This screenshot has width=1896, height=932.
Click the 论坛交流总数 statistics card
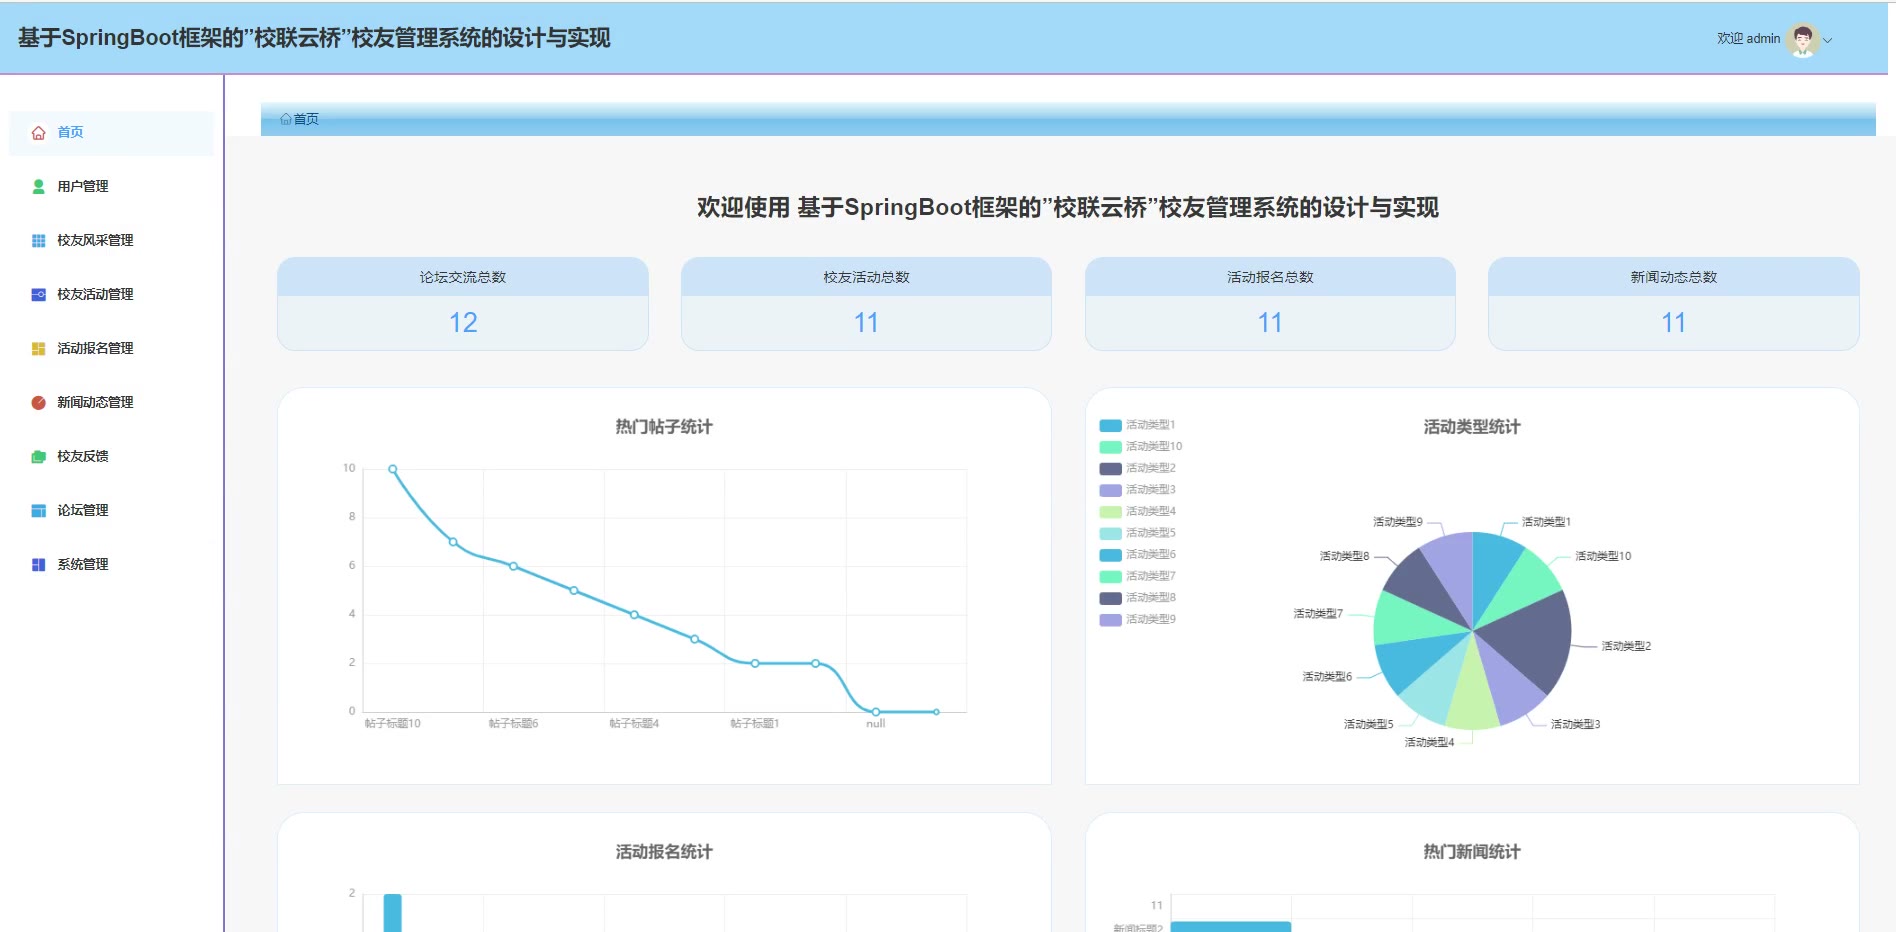click(462, 304)
